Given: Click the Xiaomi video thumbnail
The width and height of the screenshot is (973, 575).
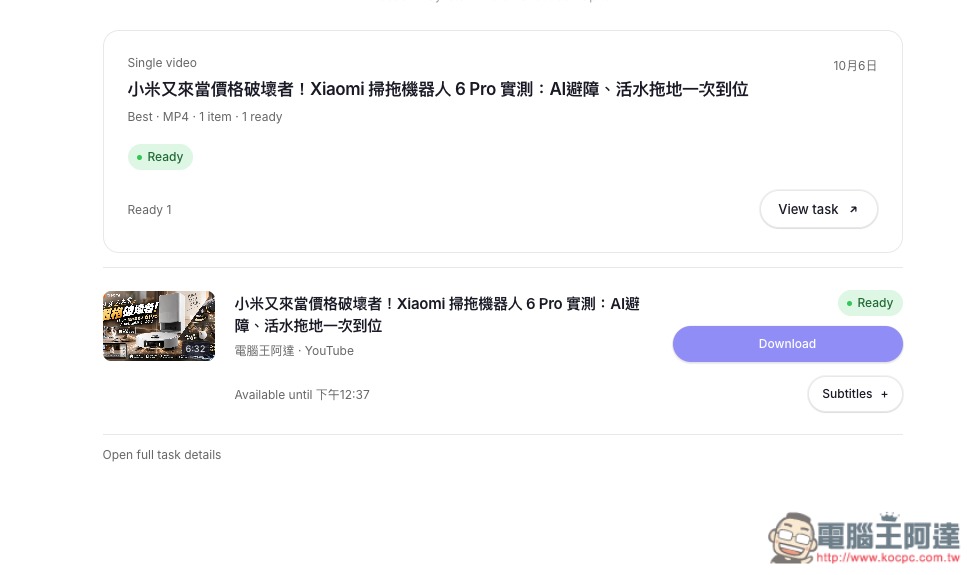Looking at the screenshot, I should click(x=159, y=326).
